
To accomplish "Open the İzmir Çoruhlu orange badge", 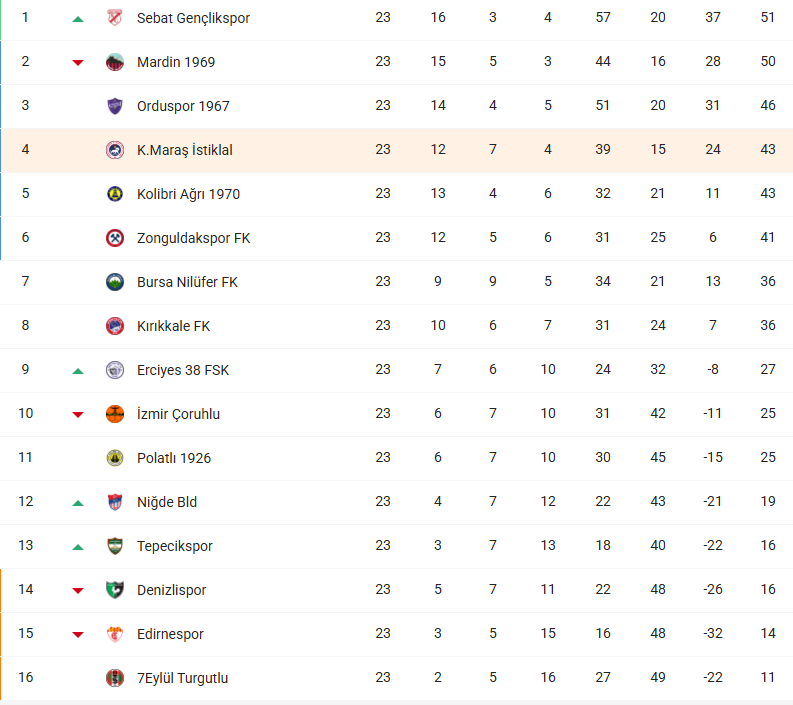I will click(115, 414).
